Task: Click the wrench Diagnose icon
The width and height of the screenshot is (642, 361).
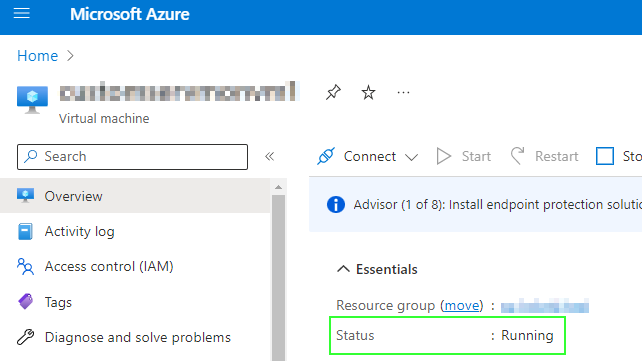Action: tap(25, 337)
